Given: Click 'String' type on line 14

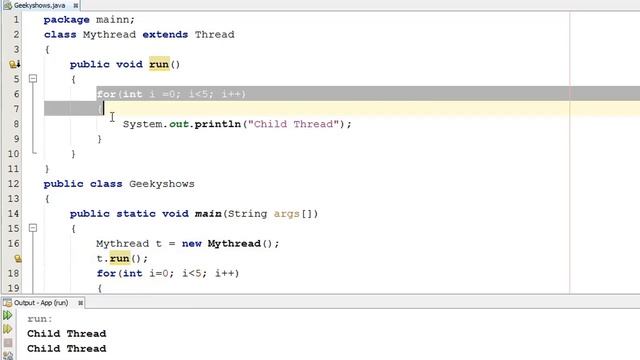Looking at the screenshot, I should (248, 214).
